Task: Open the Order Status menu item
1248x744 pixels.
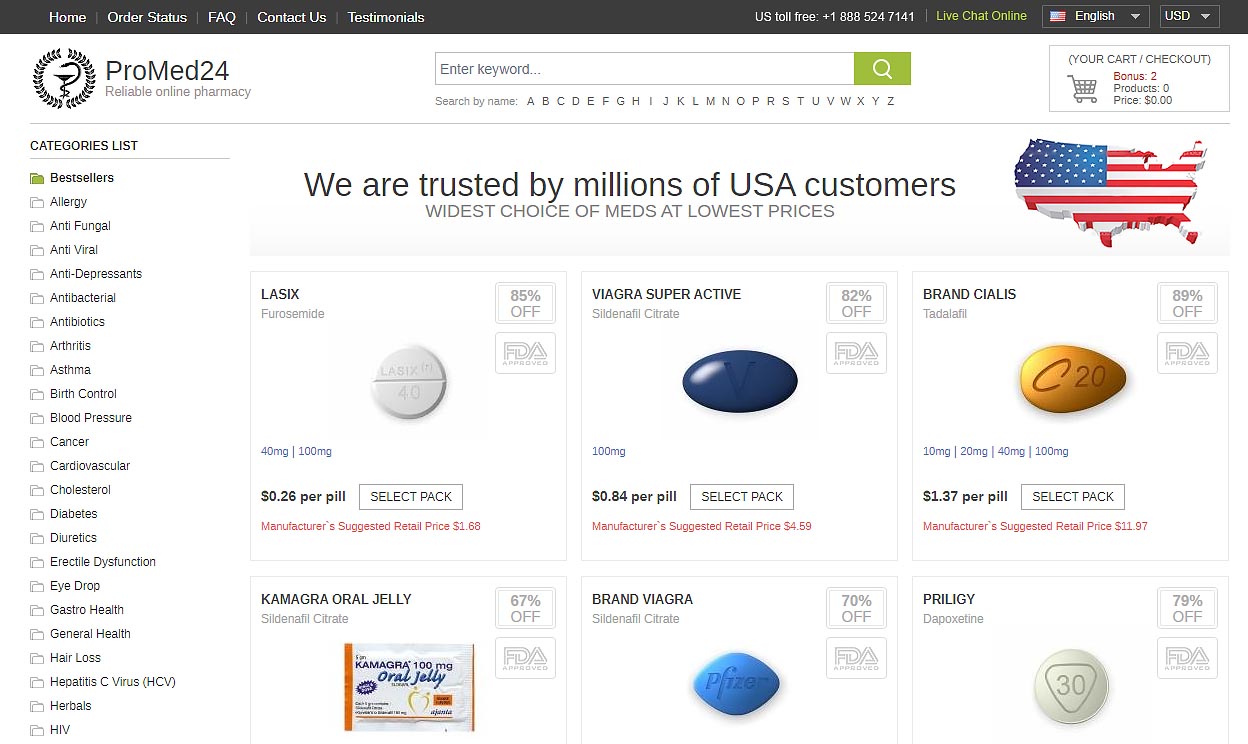Action: pyautogui.click(x=147, y=17)
